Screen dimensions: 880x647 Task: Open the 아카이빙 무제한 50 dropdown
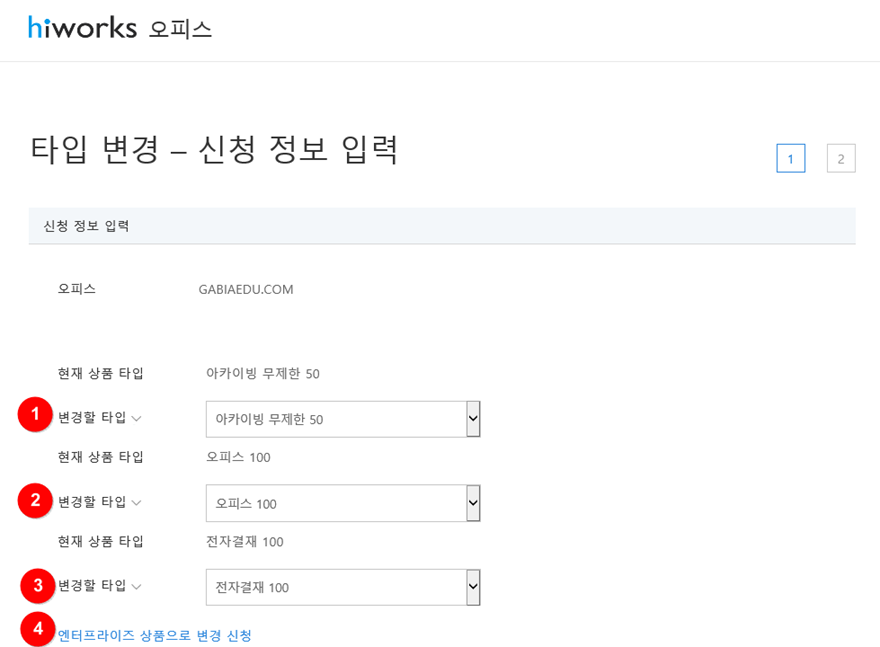click(343, 420)
